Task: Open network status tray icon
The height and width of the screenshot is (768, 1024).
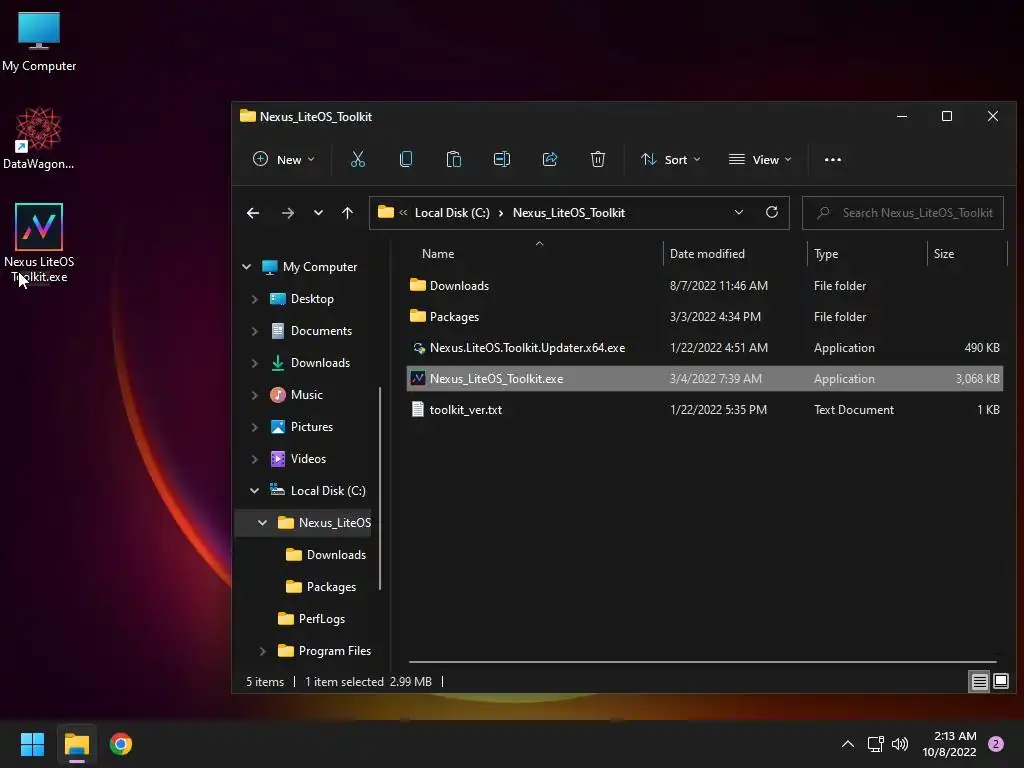Action: point(875,744)
